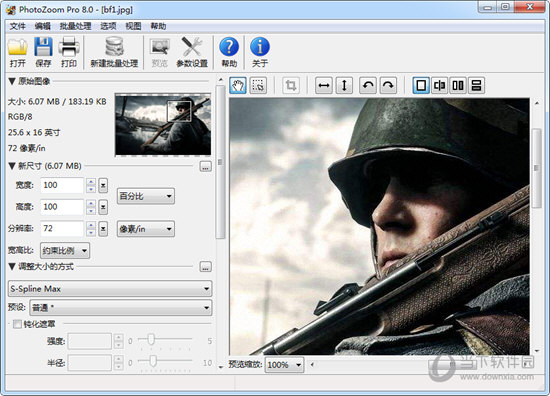550x396 pixels.
Task: Open the 高度 quick value menu arrow
Action: 103,207
